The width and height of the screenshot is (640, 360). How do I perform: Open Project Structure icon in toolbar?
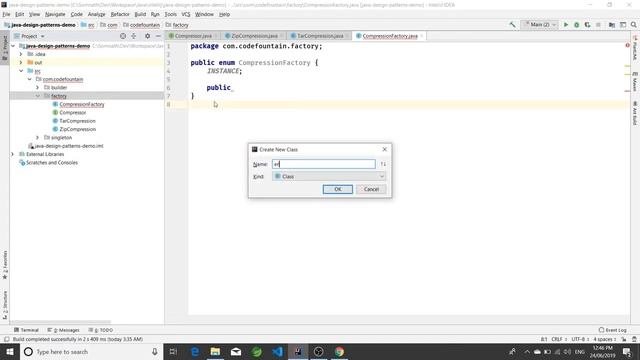pyautogui.click(x=612, y=25)
